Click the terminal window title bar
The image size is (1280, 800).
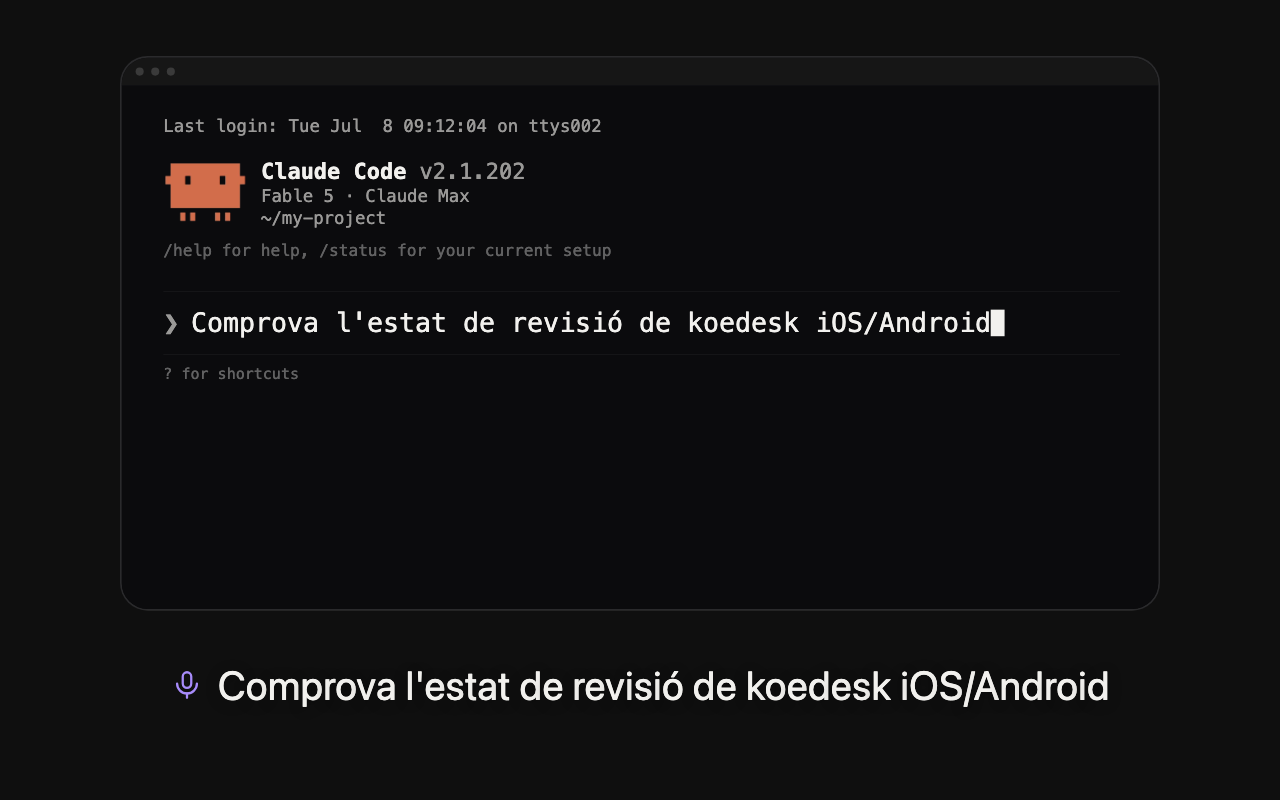pyautogui.click(x=640, y=72)
